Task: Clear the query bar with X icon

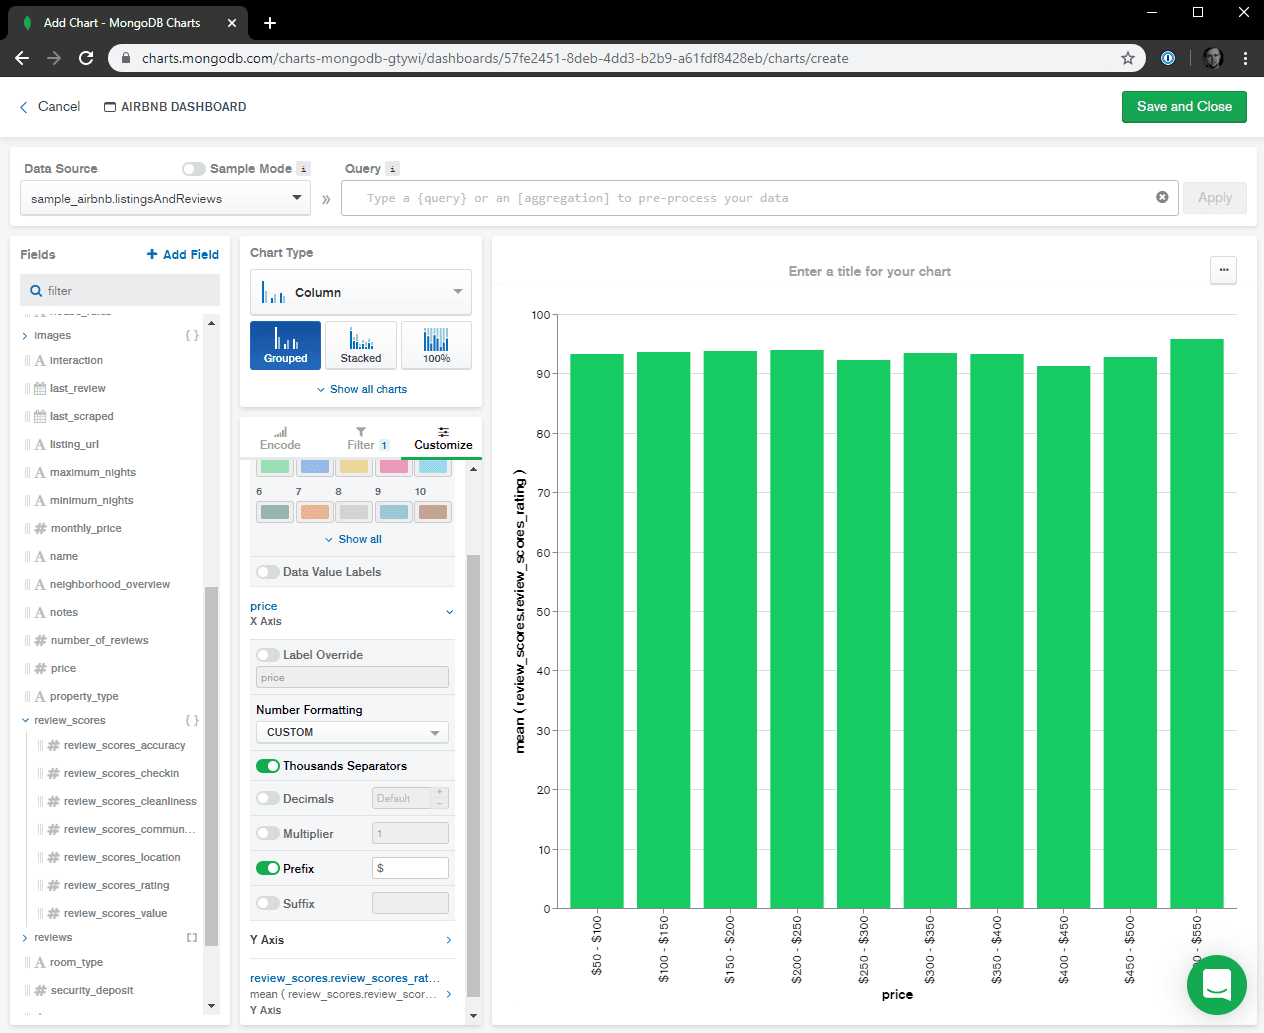Action: (x=1162, y=197)
